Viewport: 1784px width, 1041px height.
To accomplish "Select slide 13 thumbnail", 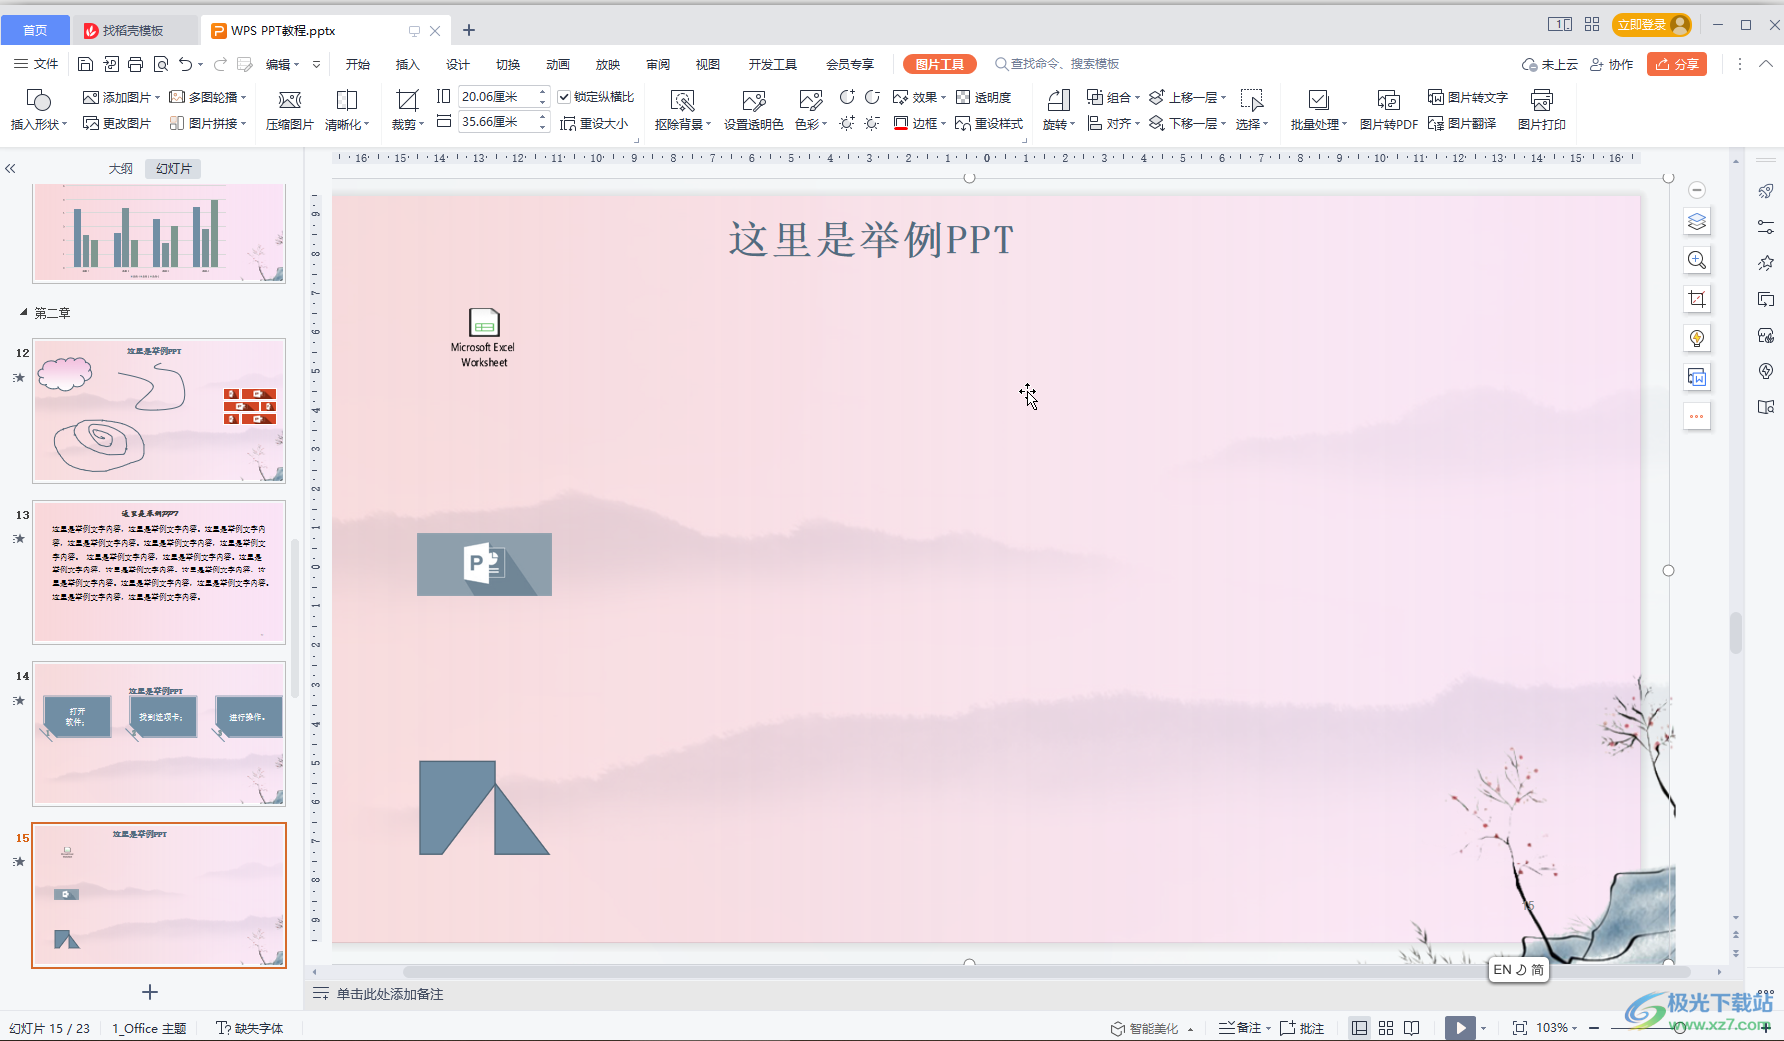I will (159, 572).
